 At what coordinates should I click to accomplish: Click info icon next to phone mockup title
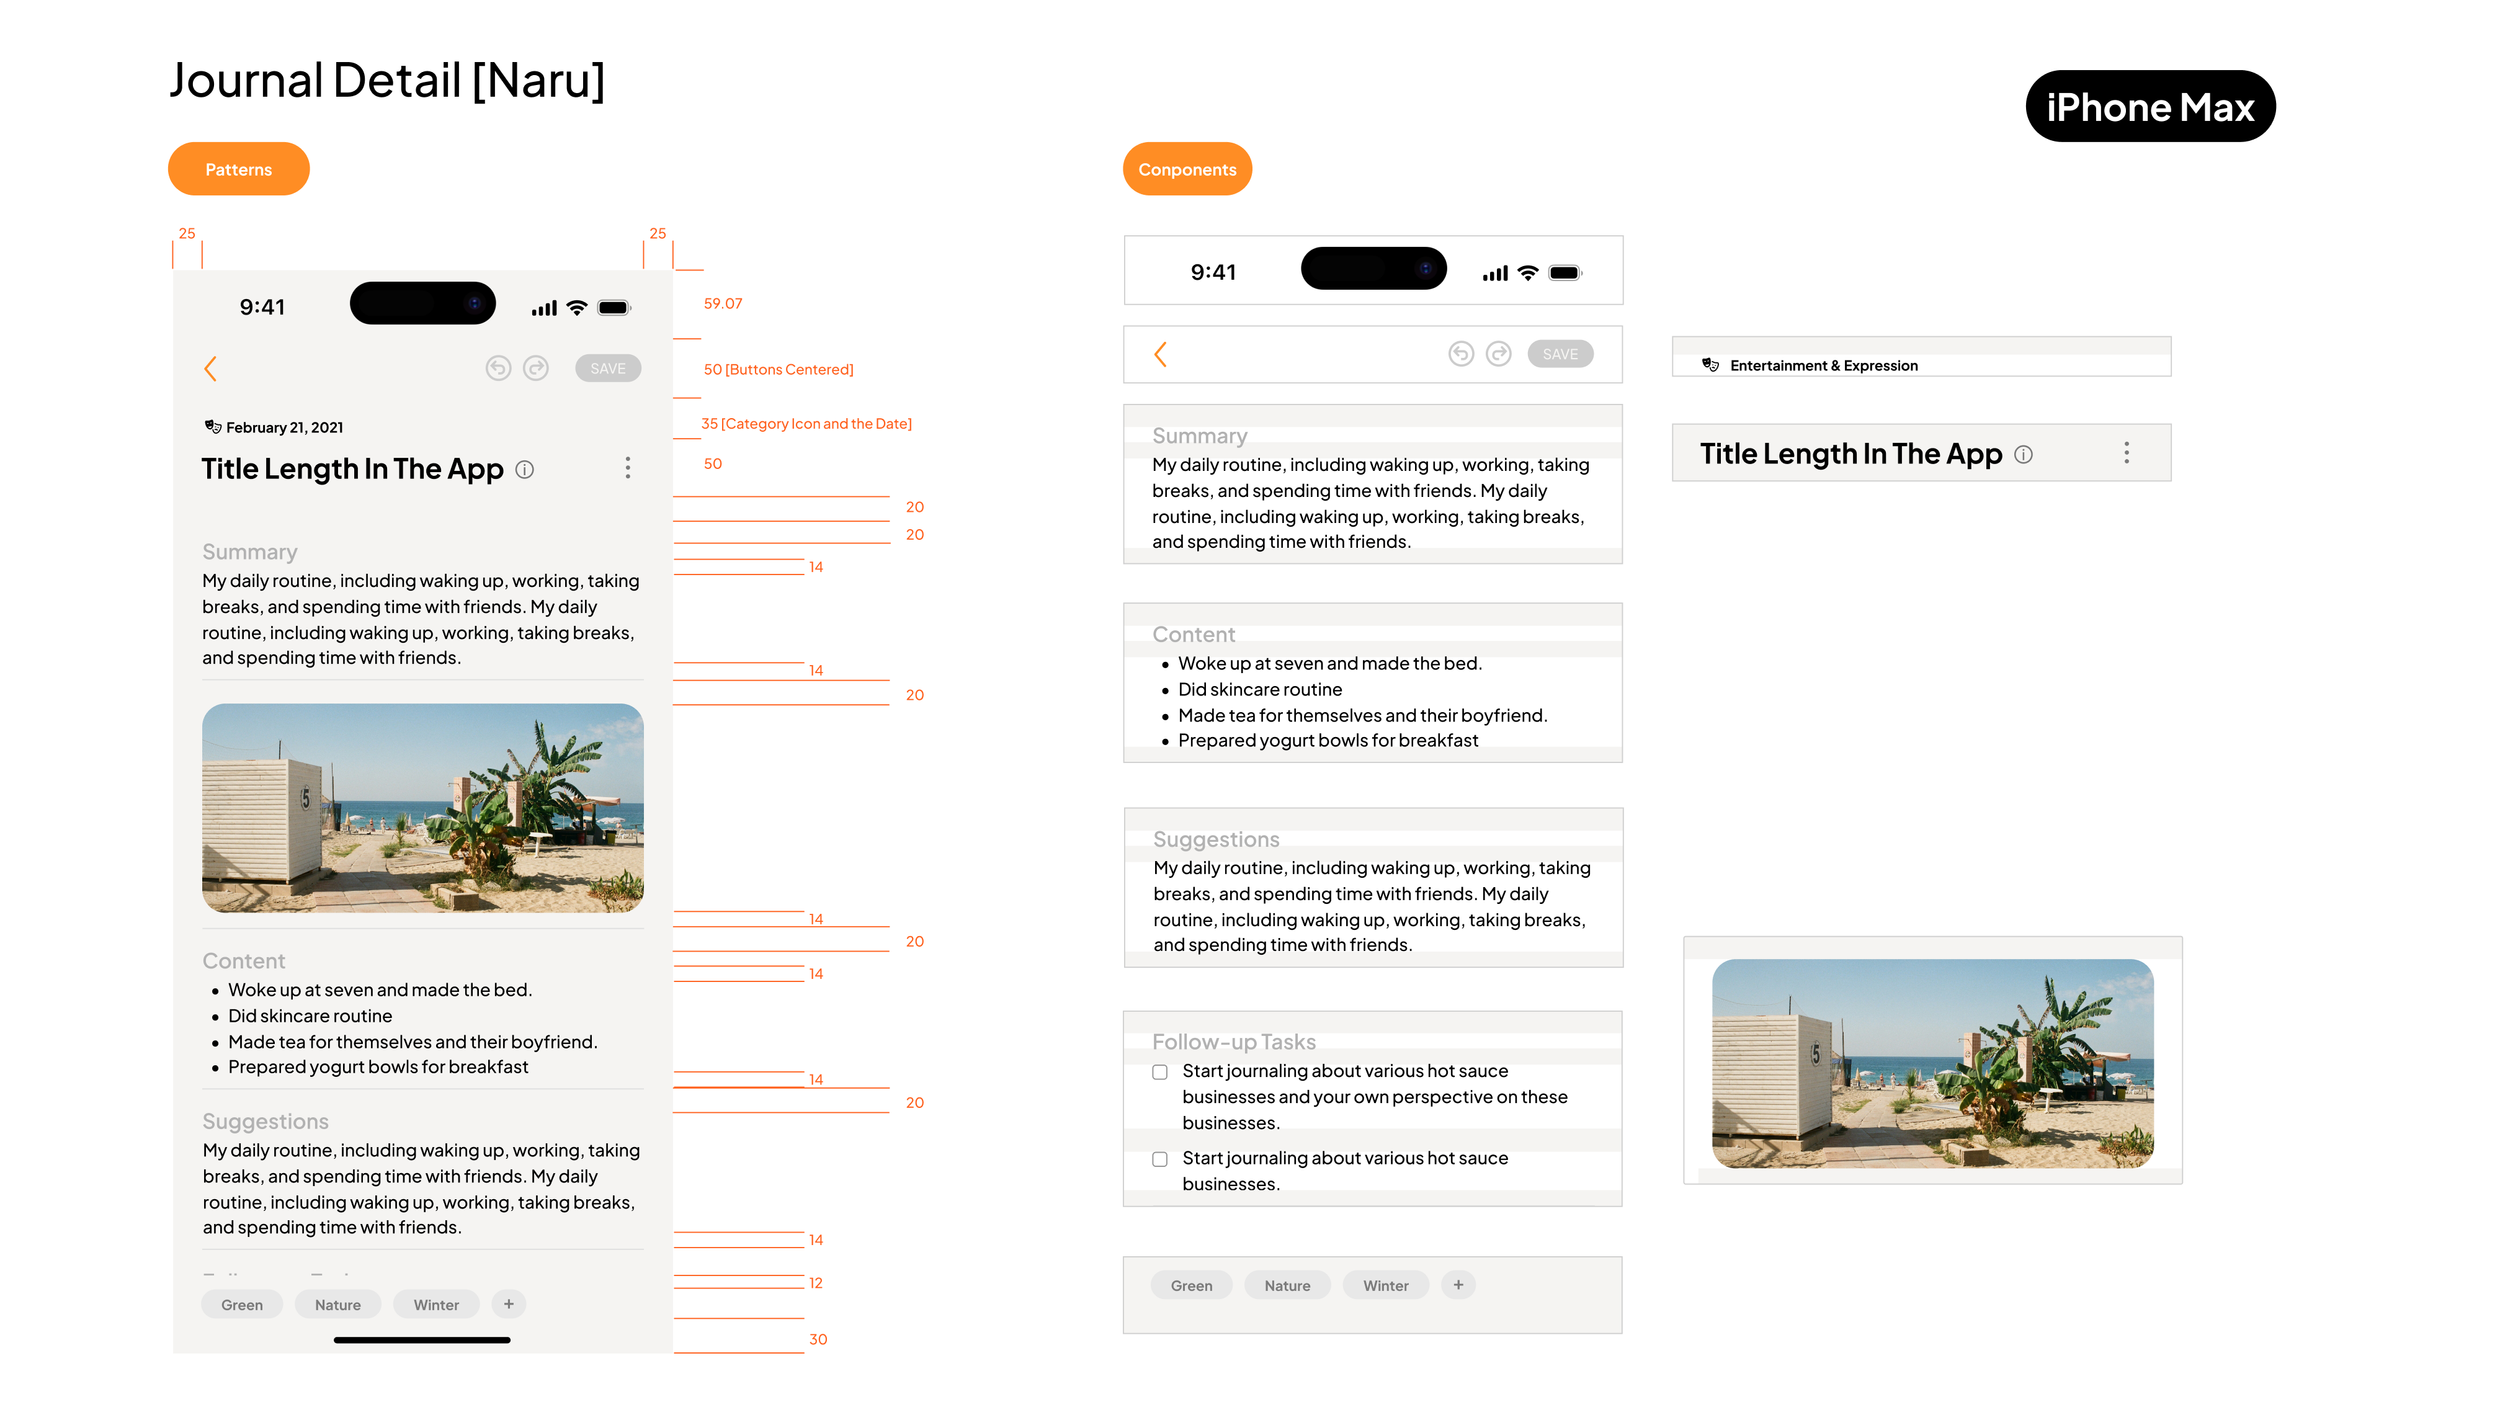525,470
